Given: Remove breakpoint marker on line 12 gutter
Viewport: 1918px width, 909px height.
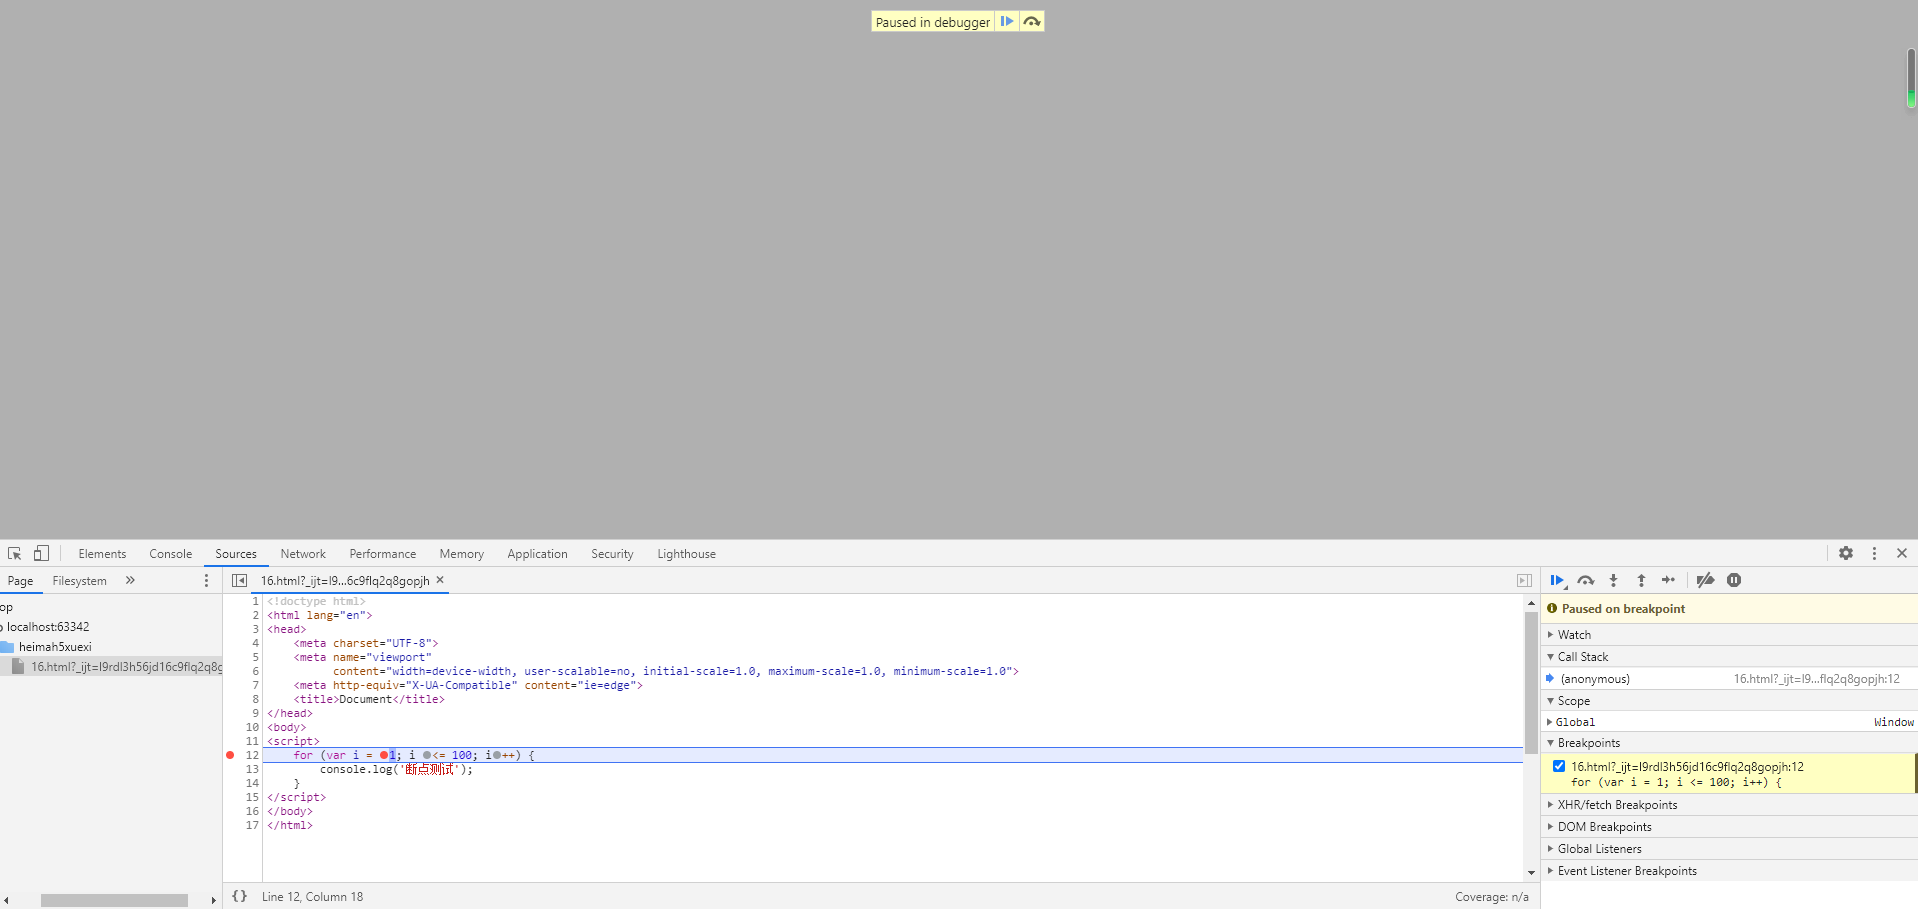Looking at the screenshot, I should pyautogui.click(x=231, y=755).
